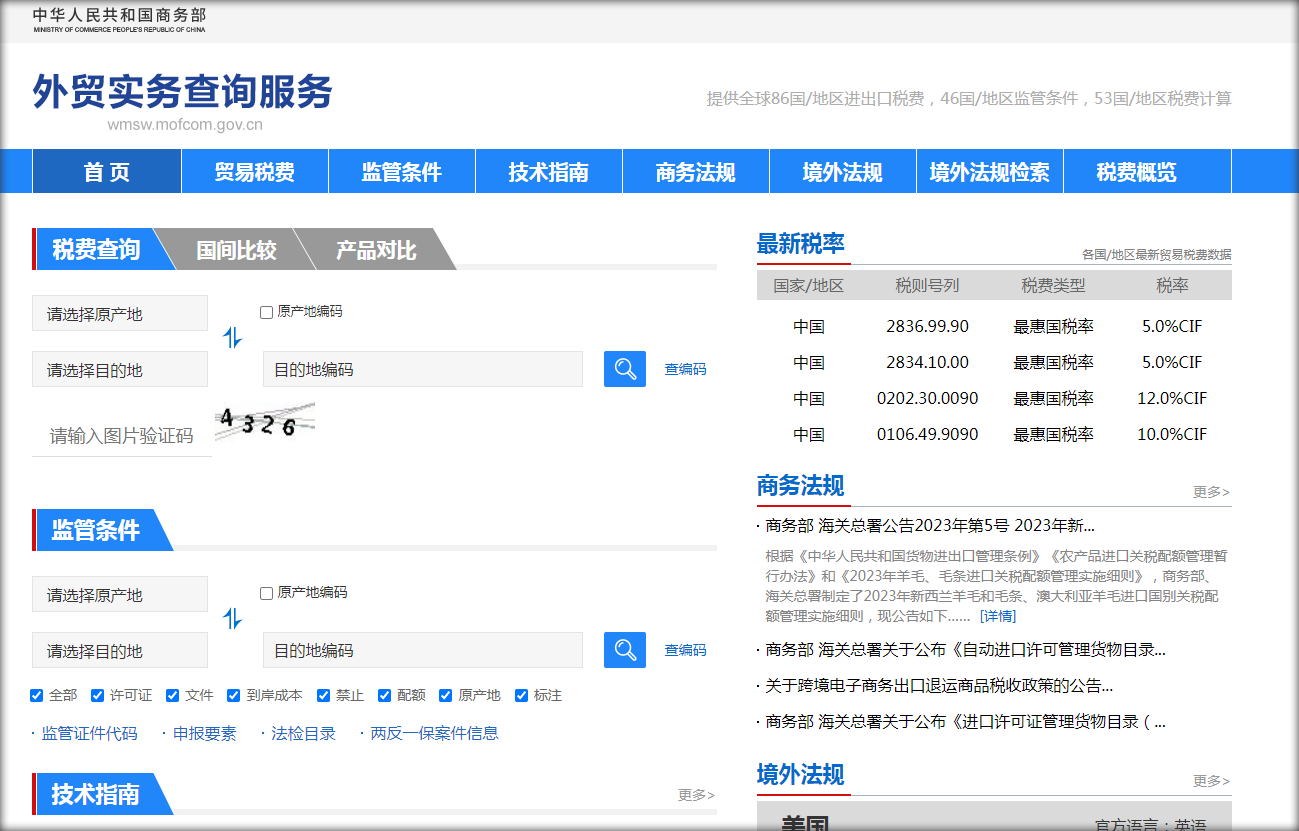Go to 首页 in the navigation bar
Image resolution: width=1299 pixels, height=831 pixels.
point(107,171)
